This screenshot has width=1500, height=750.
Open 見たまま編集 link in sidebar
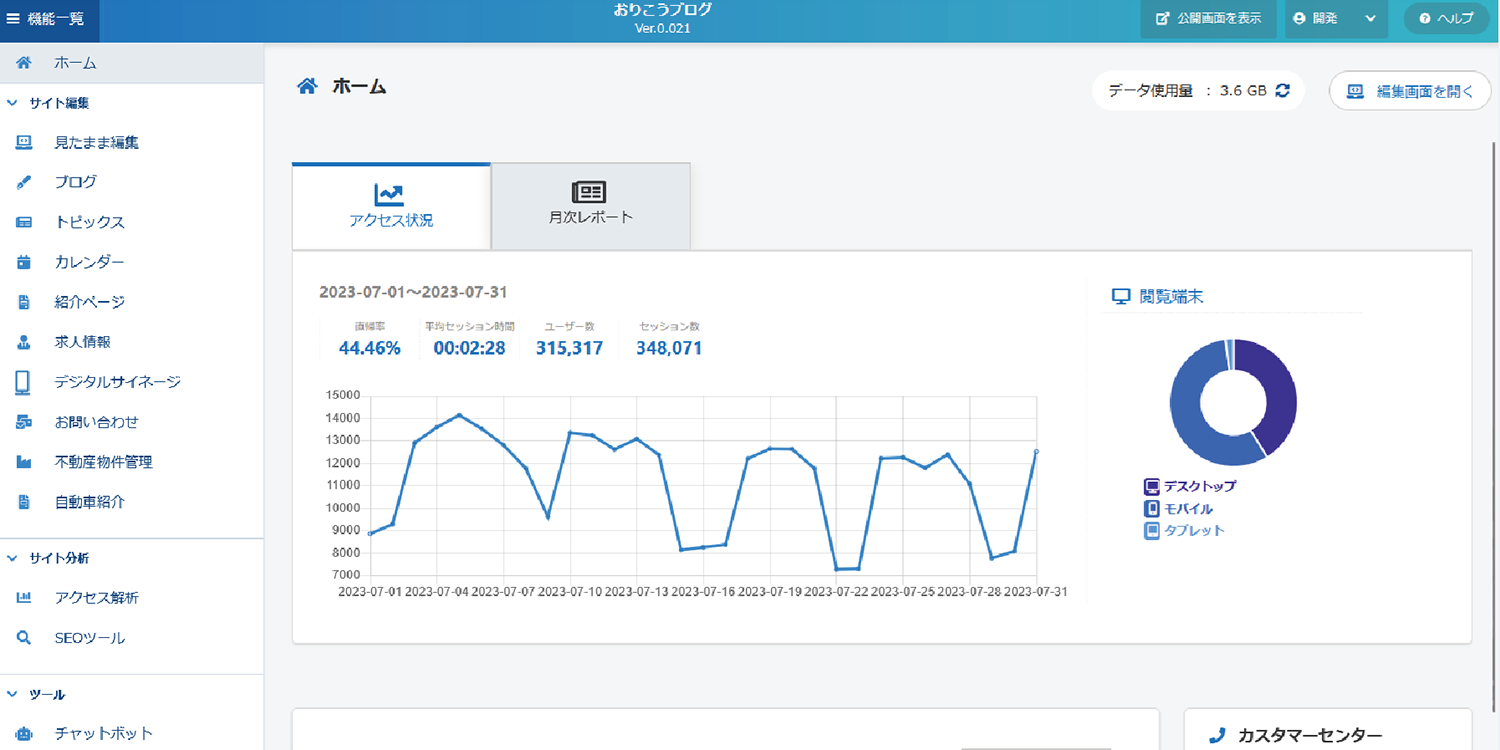coord(96,142)
